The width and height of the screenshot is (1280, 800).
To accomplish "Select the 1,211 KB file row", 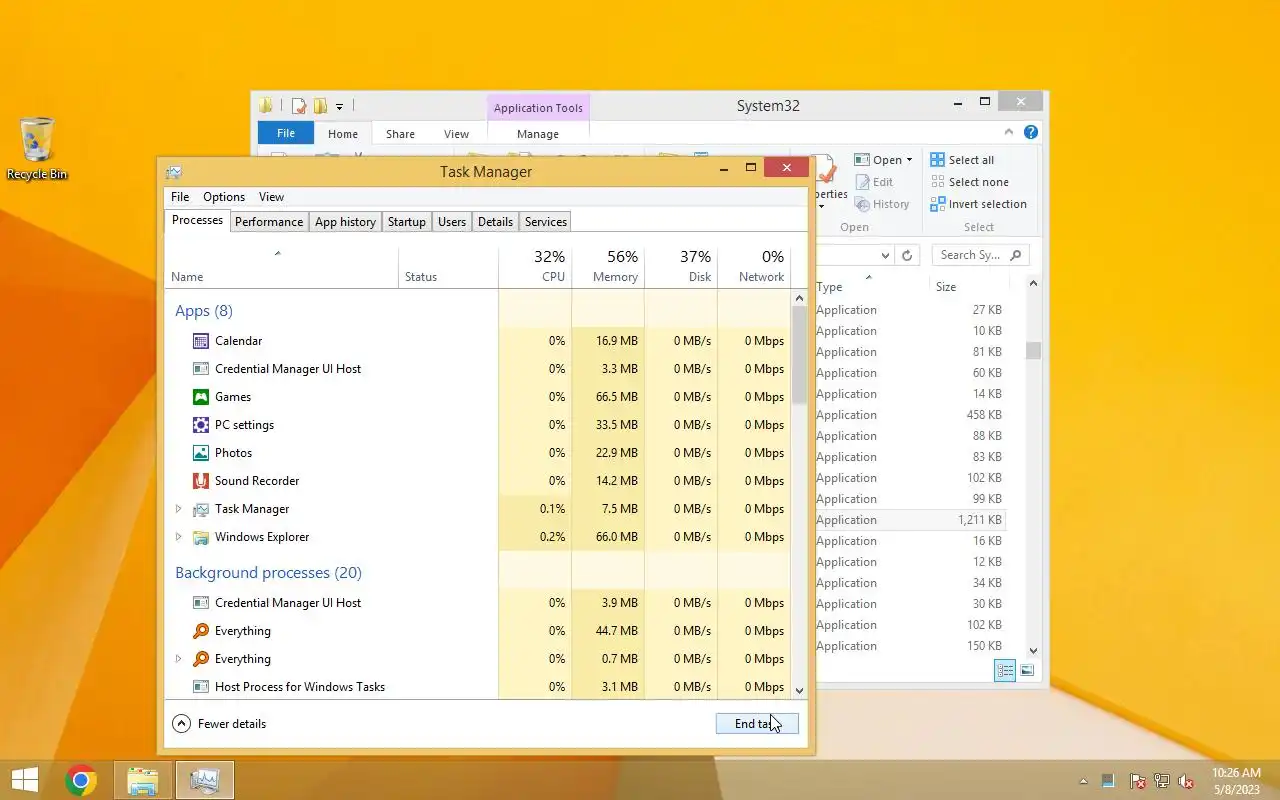I will coord(910,520).
